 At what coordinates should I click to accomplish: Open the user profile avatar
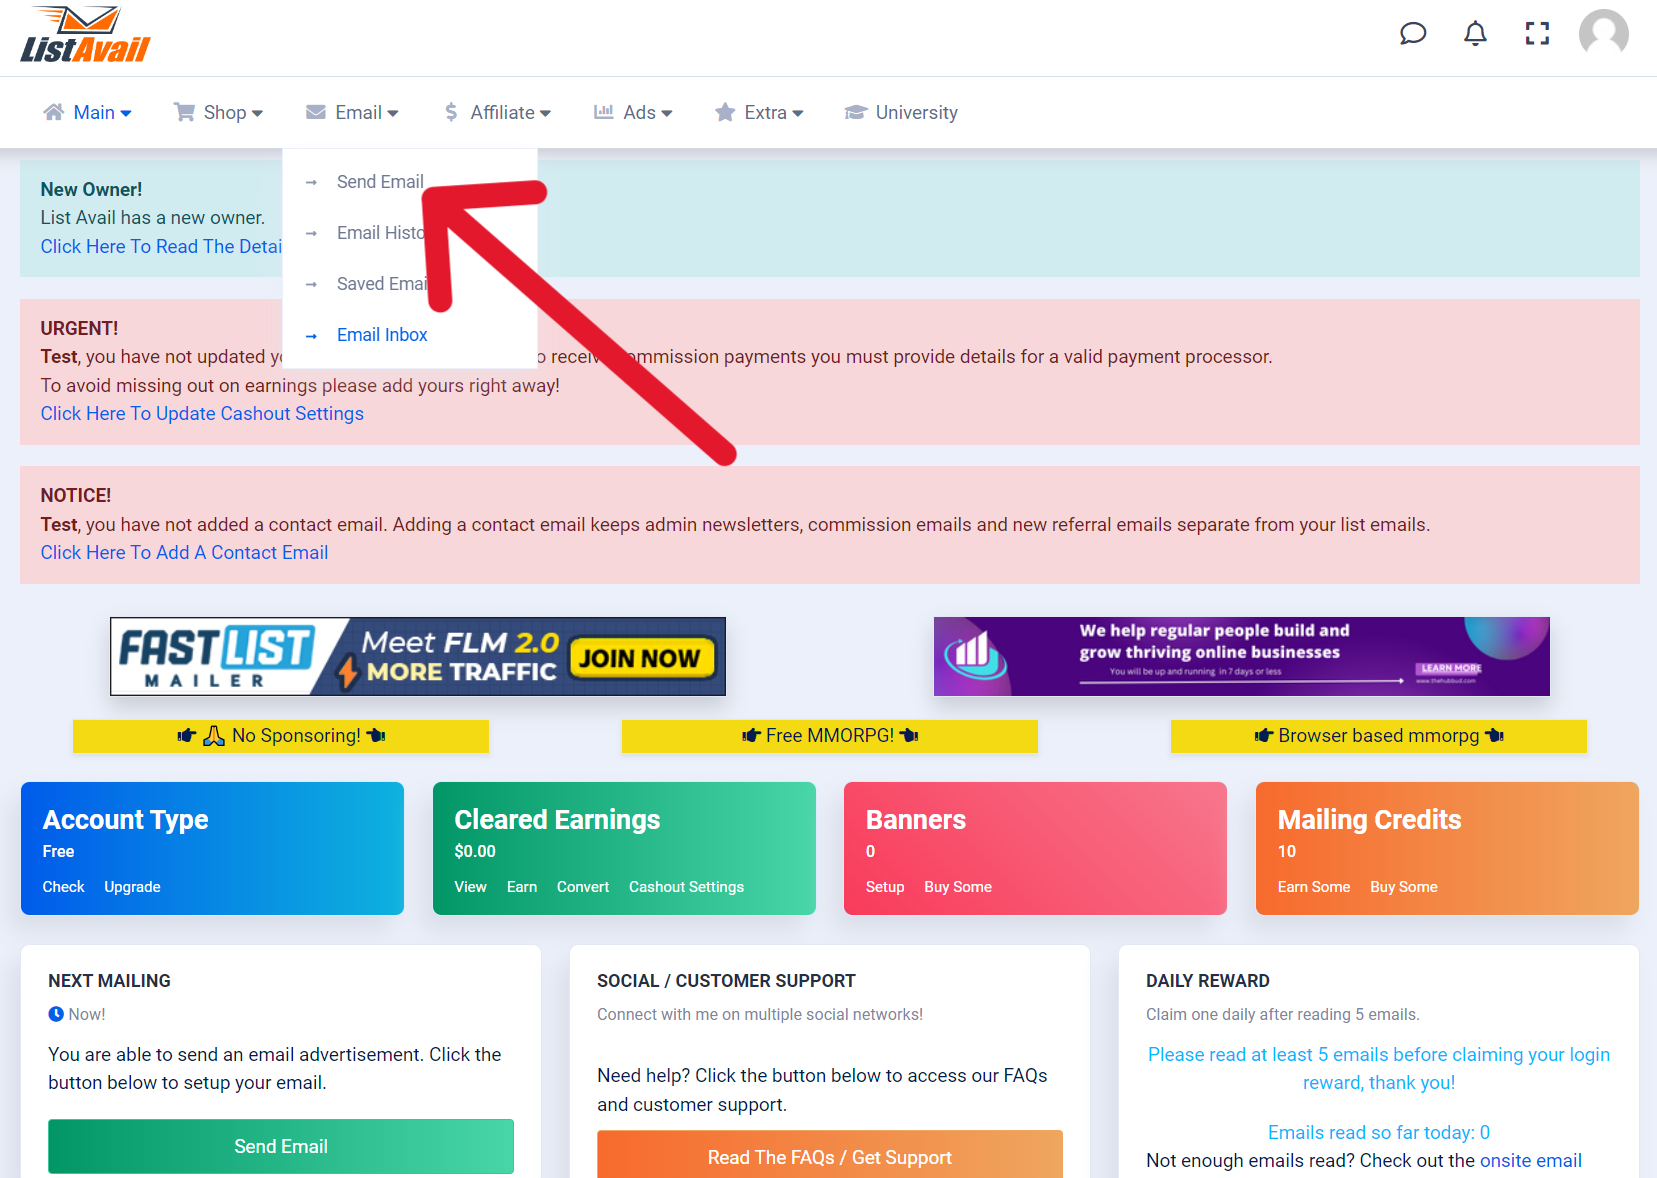(x=1603, y=34)
